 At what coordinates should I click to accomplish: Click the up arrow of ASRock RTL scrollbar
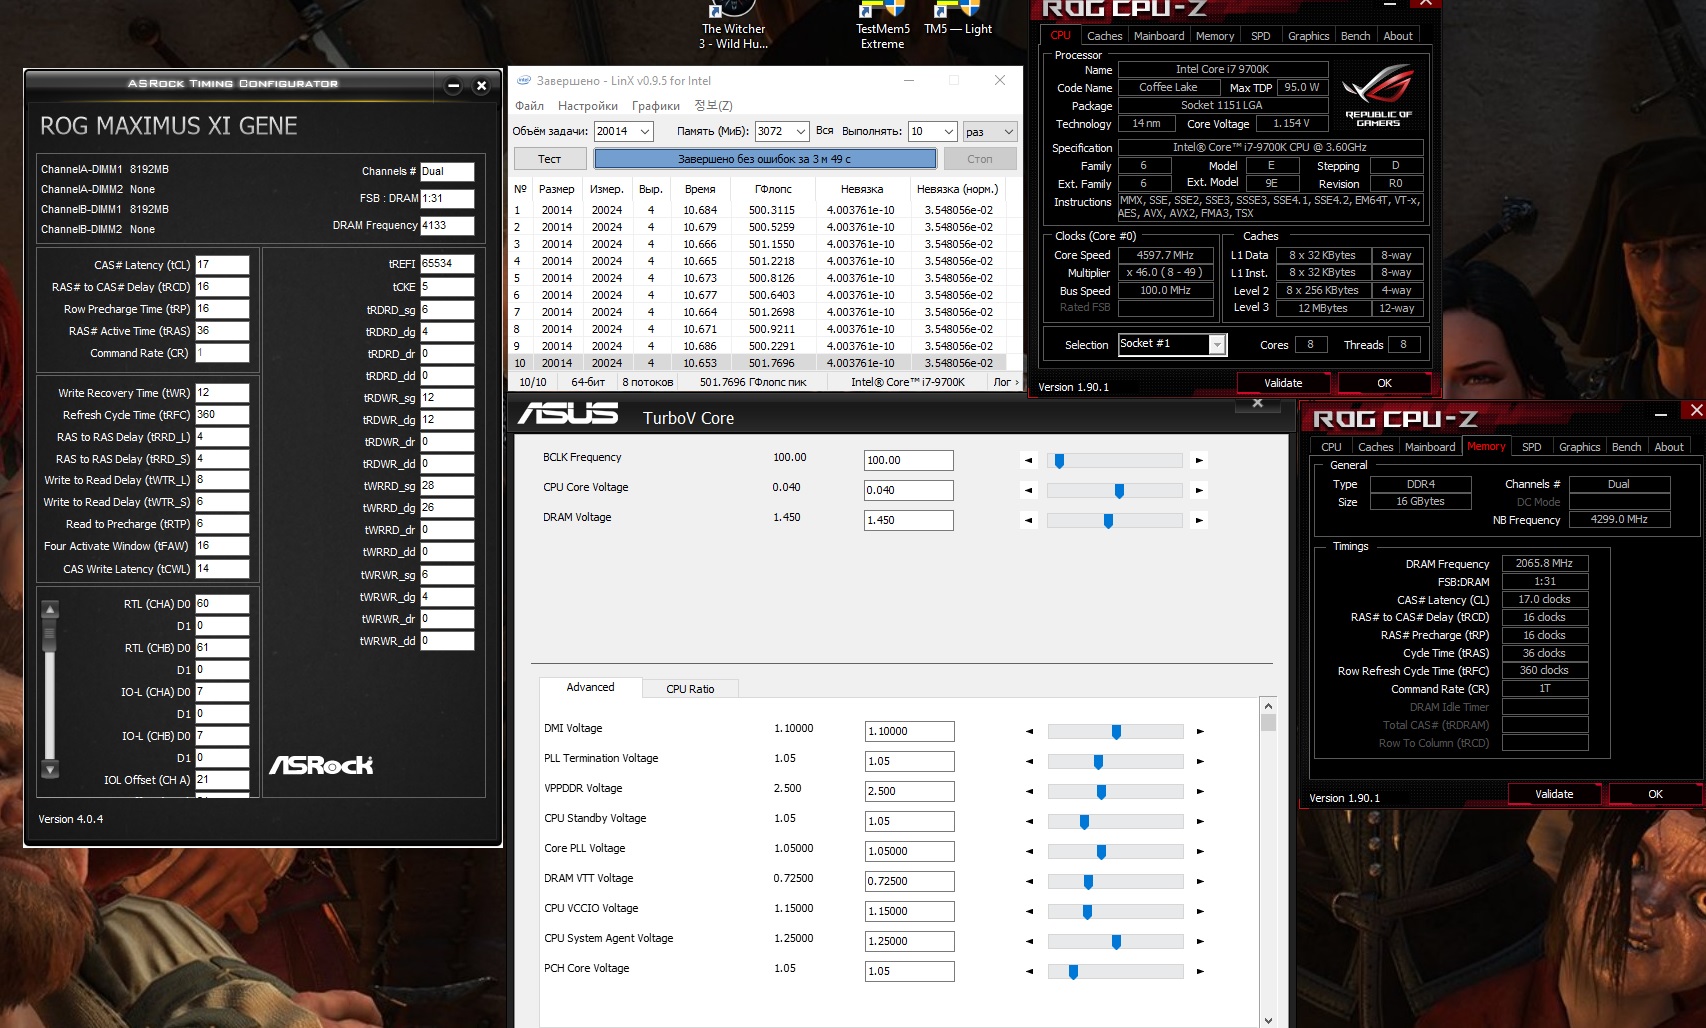click(x=50, y=609)
